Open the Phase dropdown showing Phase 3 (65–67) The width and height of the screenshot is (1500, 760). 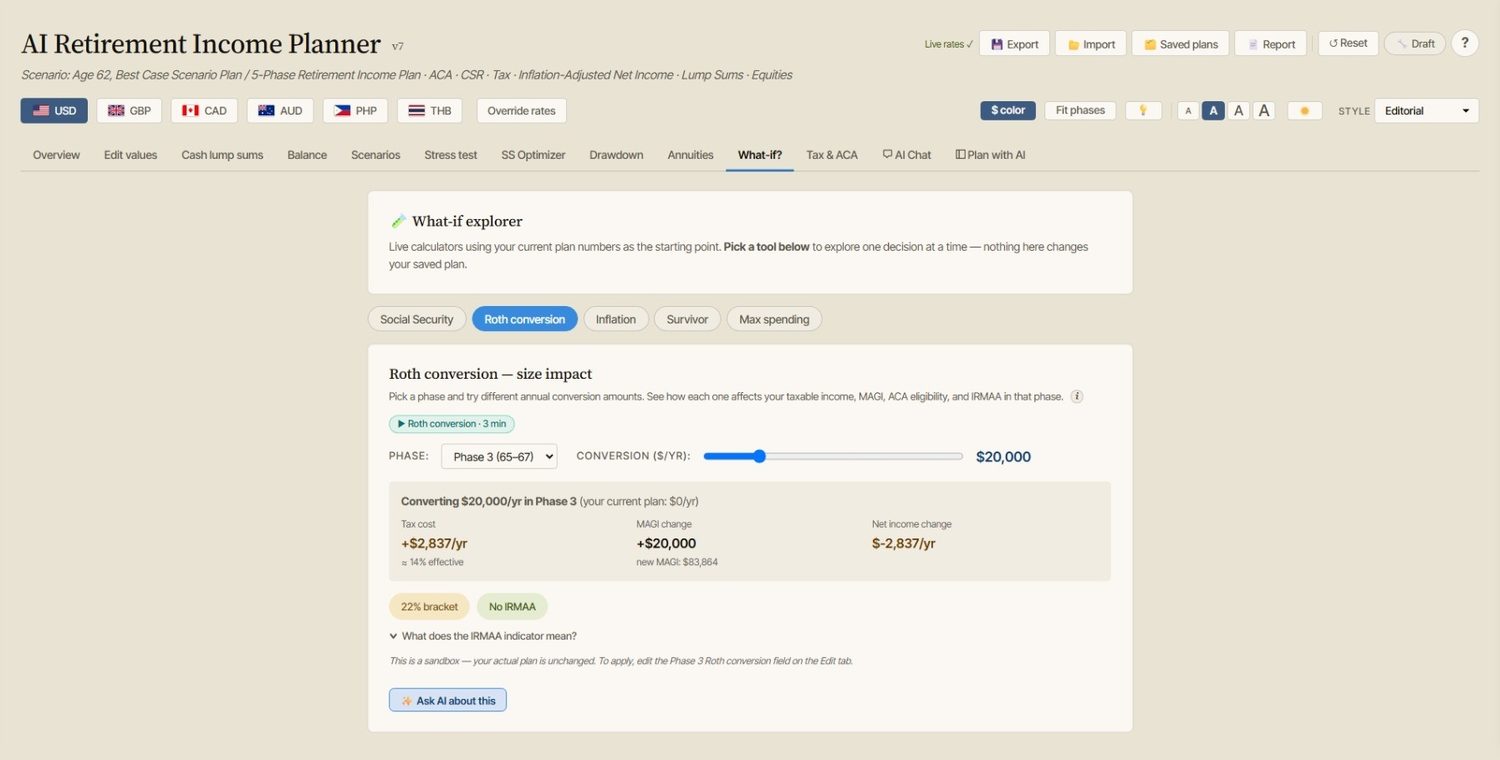499,456
